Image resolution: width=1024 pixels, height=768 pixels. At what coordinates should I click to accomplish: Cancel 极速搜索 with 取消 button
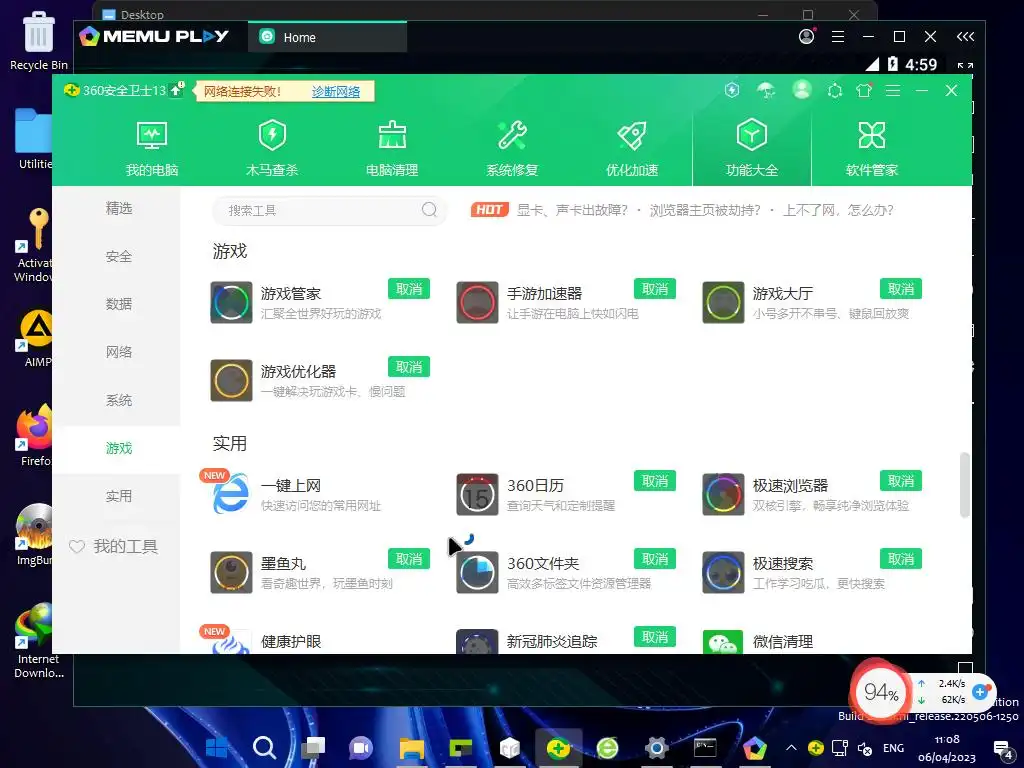pyautogui.click(x=901, y=559)
